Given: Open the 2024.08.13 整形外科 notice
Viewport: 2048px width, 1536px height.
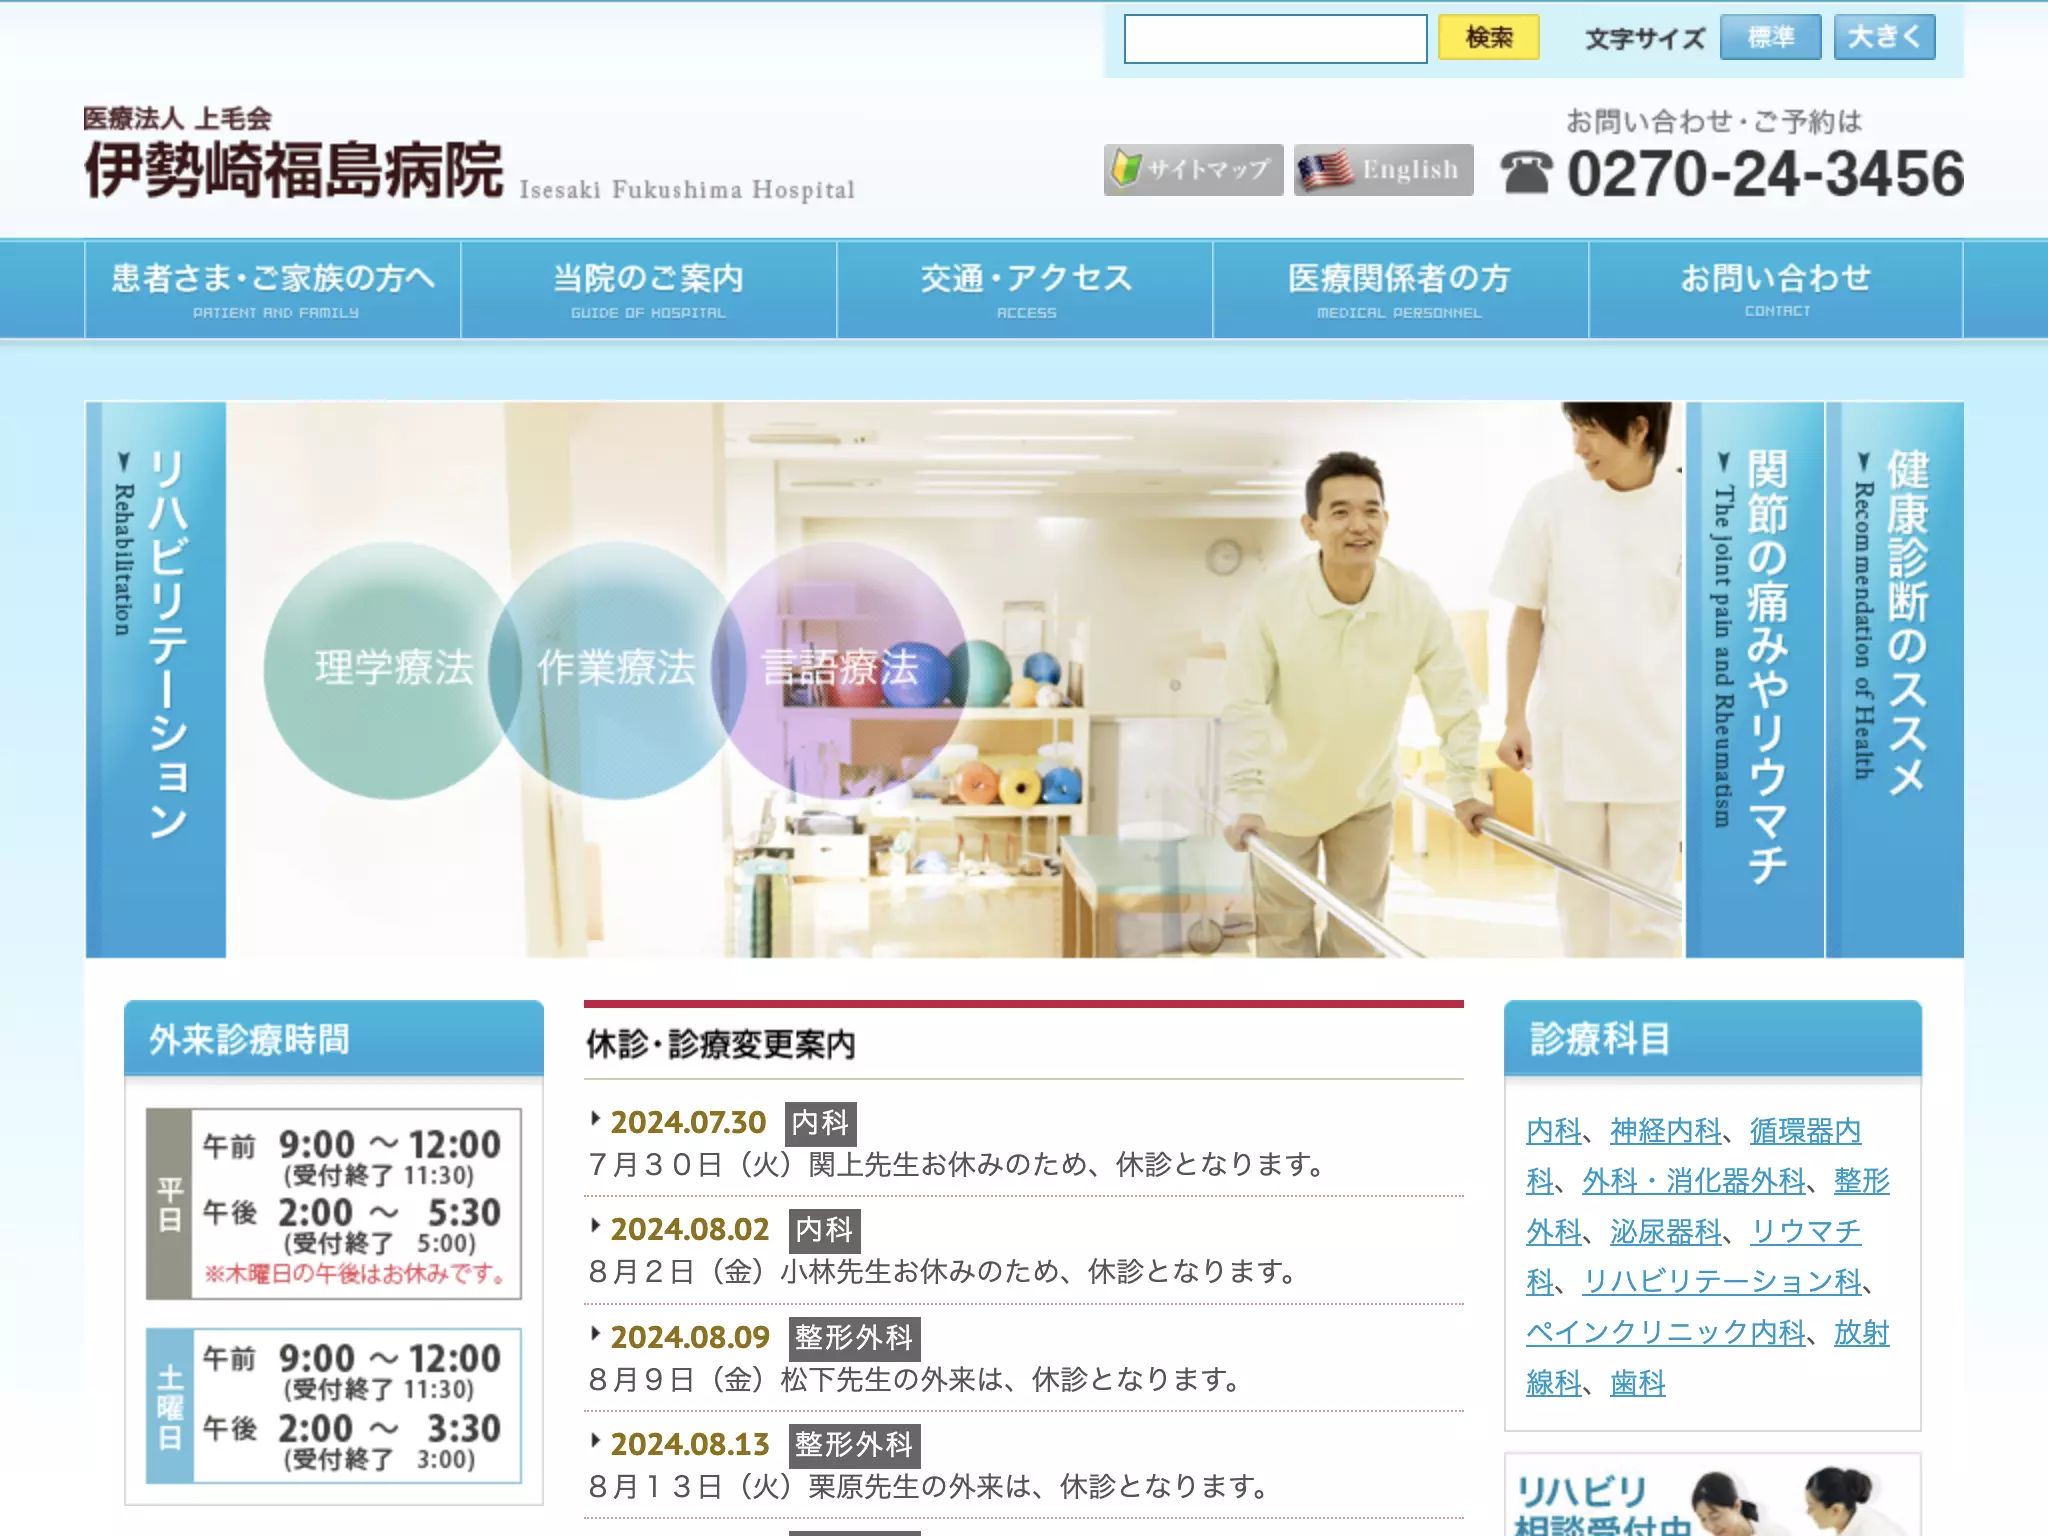Looking at the screenshot, I should tap(1023, 1465).
